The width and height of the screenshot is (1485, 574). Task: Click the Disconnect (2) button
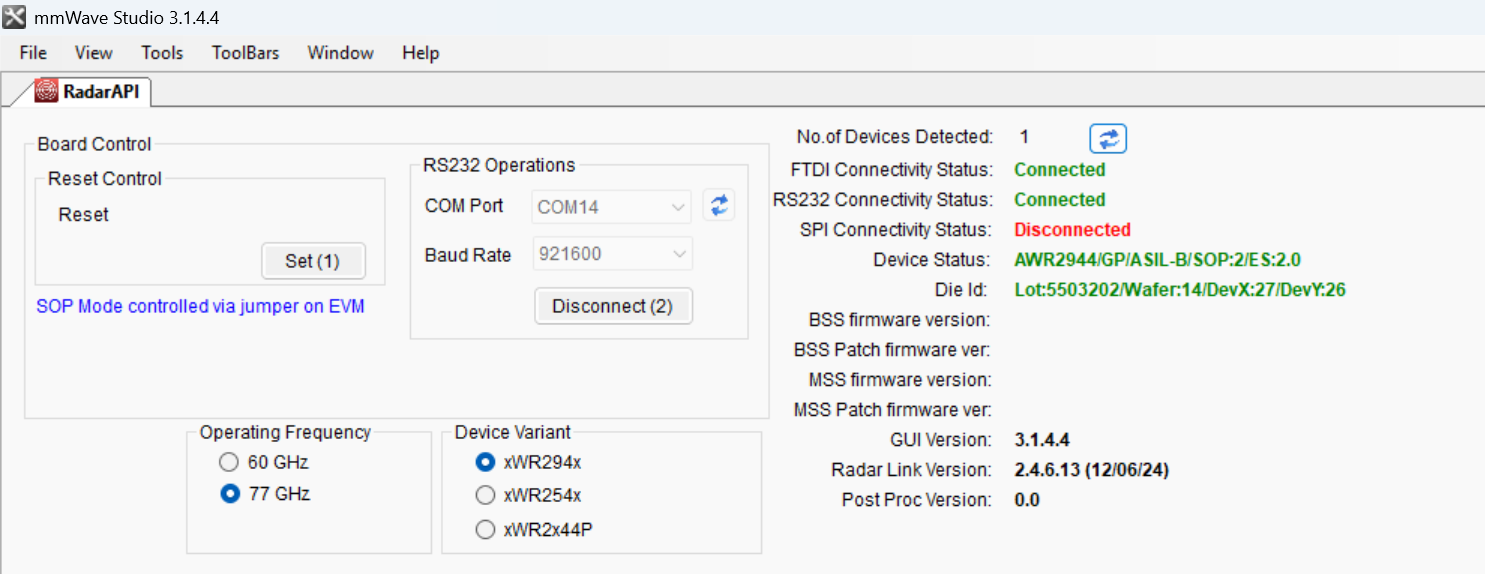click(x=613, y=306)
